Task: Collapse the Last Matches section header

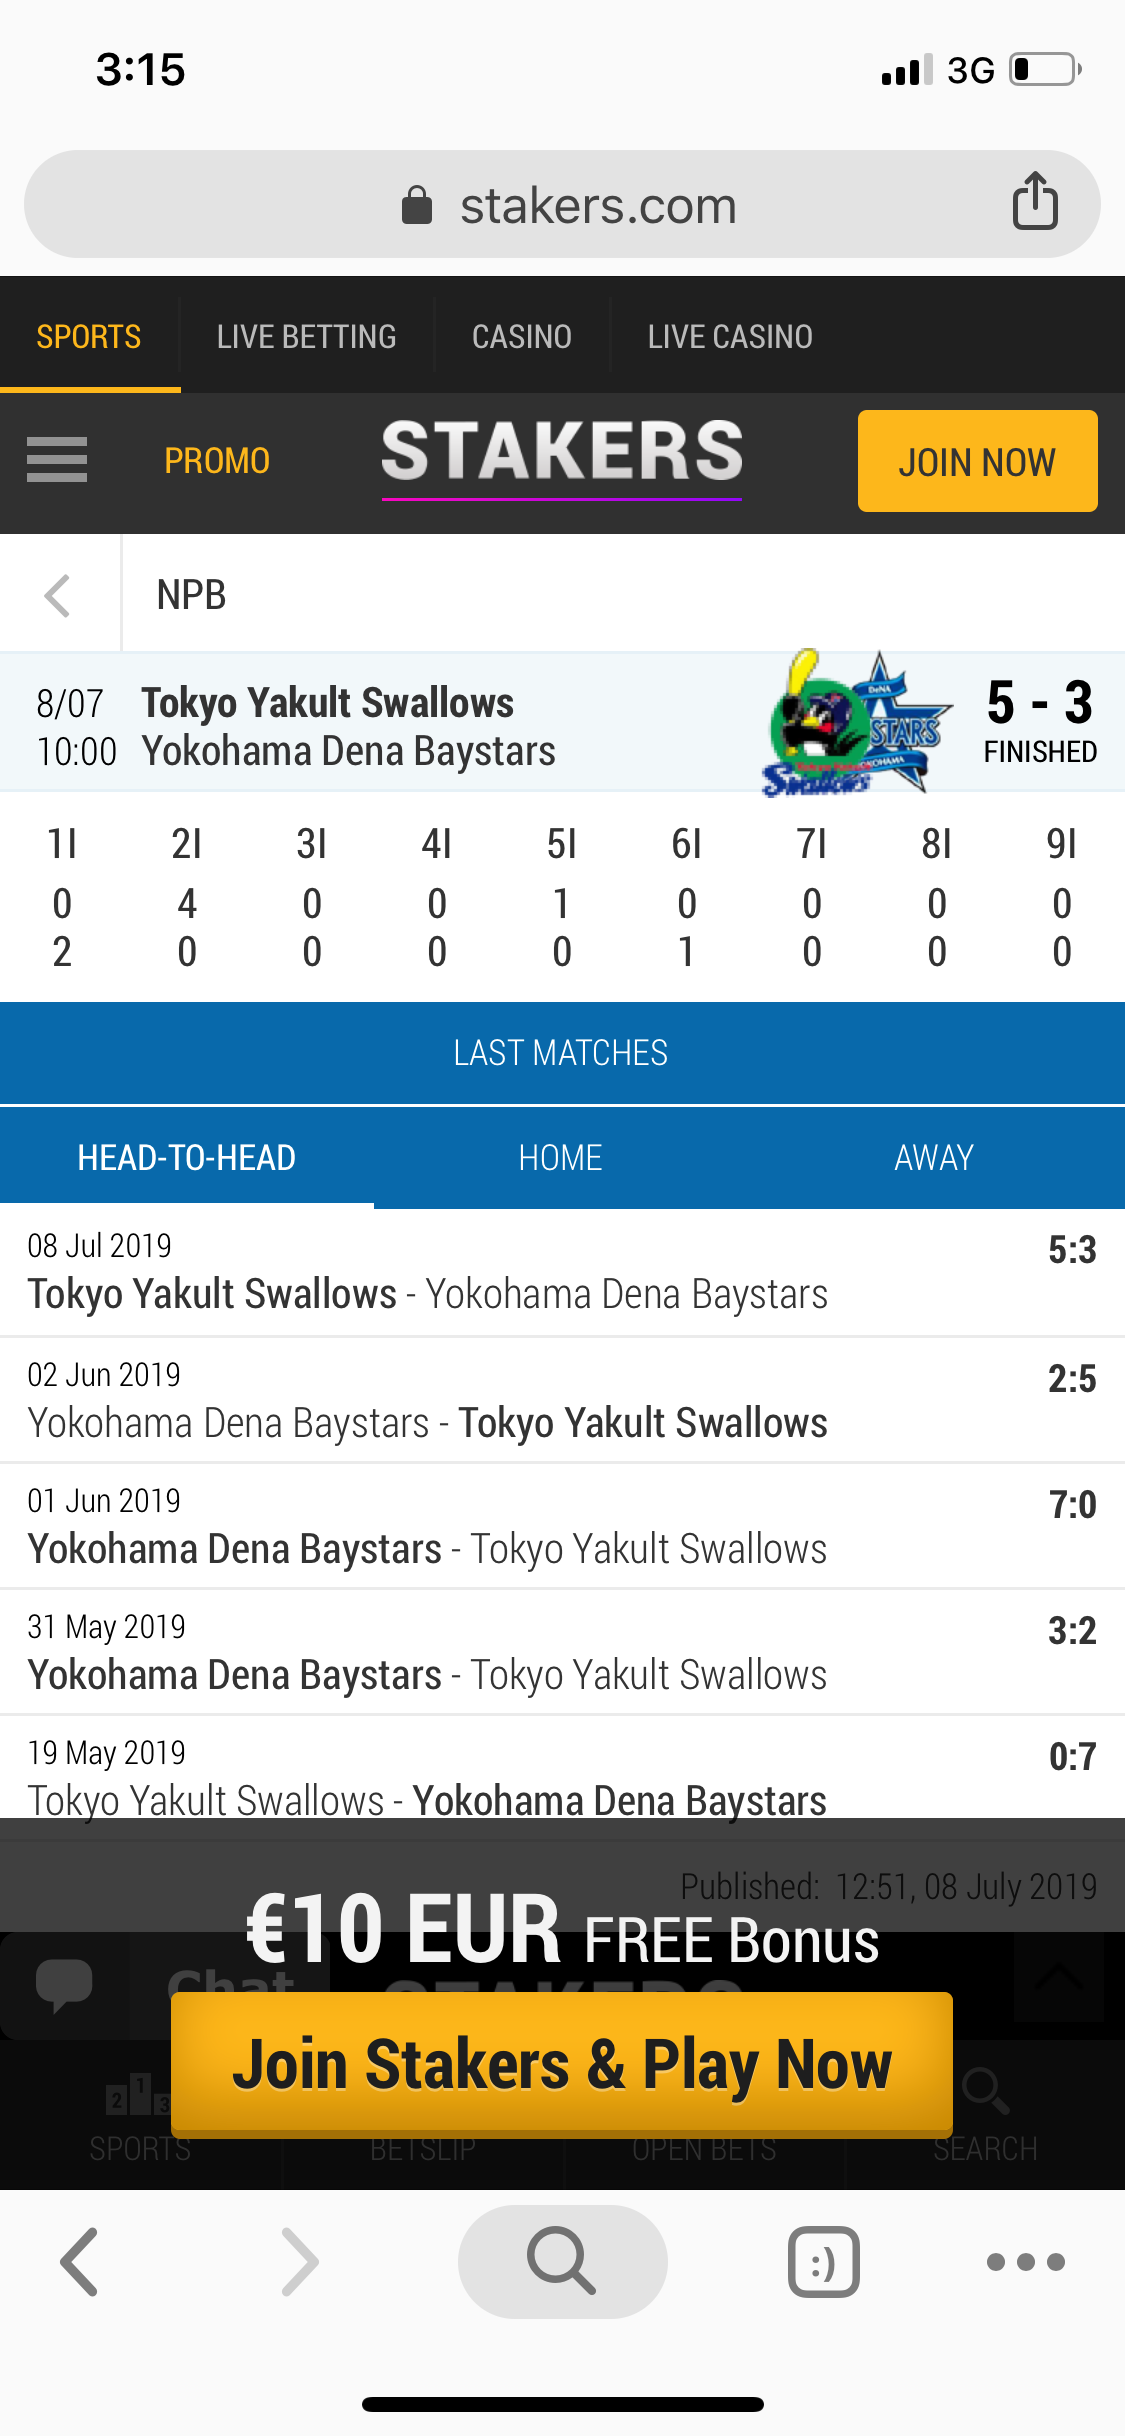Action: pyautogui.click(x=562, y=1053)
